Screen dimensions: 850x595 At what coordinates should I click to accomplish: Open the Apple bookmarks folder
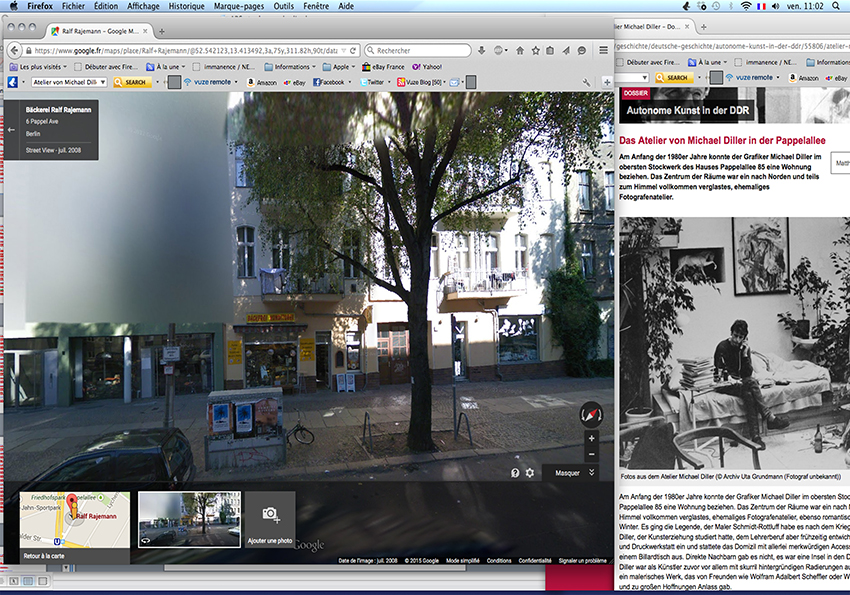338,67
